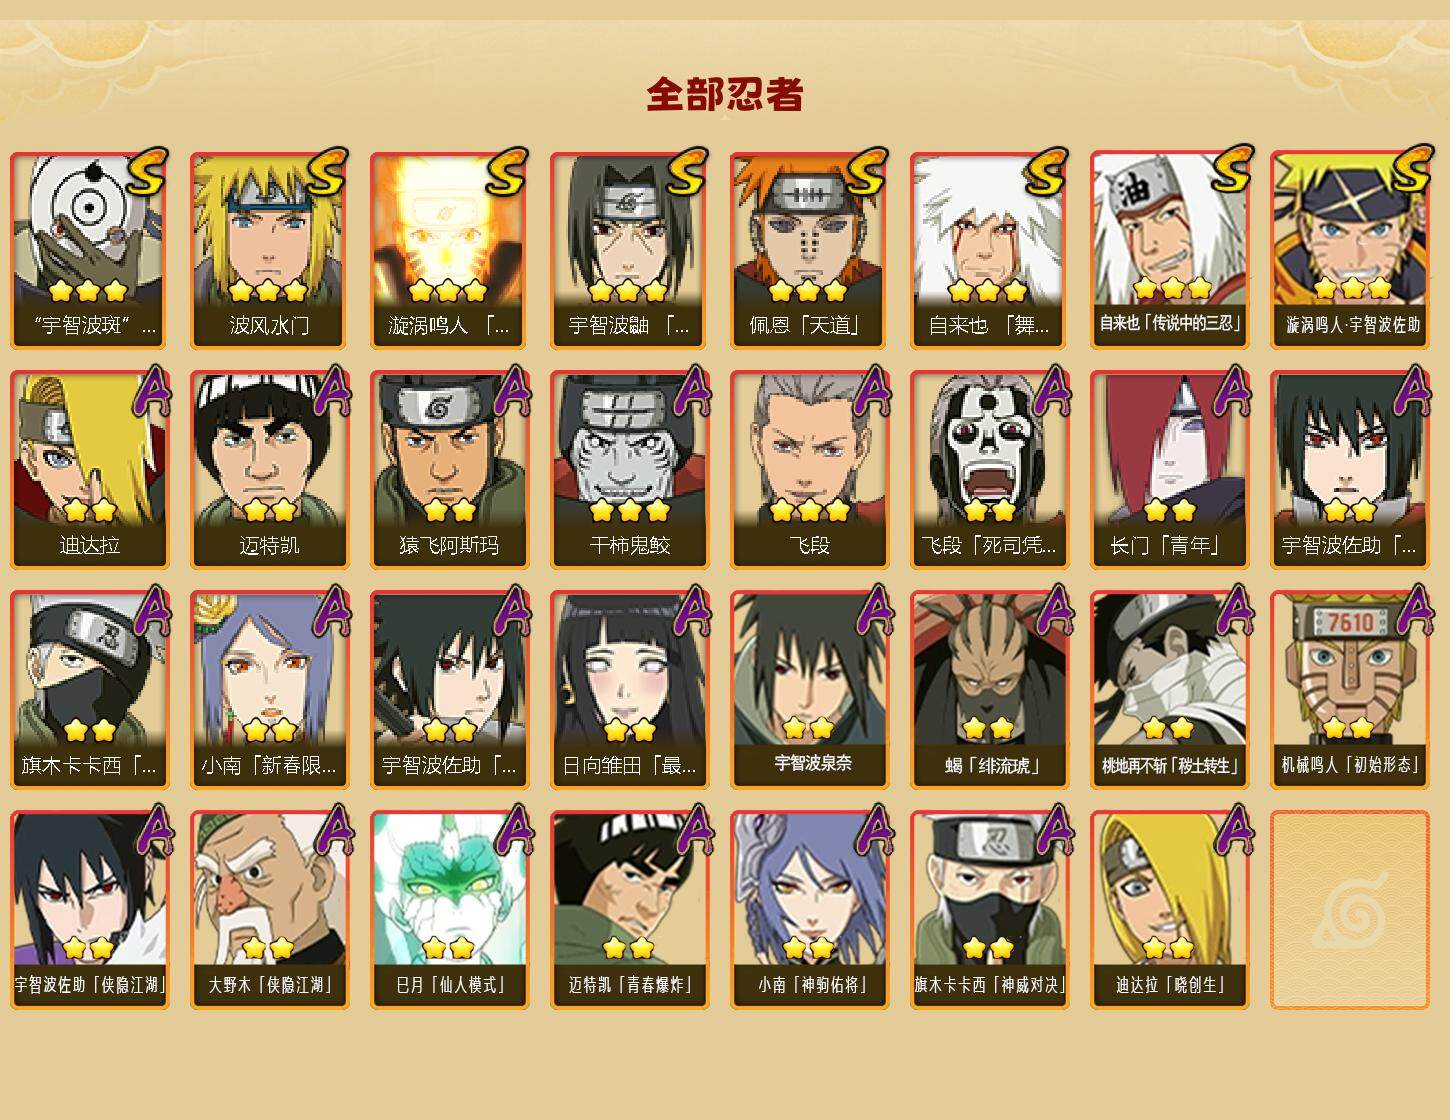Open 桃地再不斩「秽土转生」 card
Screen dimensions: 1450x1120
(1169, 690)
